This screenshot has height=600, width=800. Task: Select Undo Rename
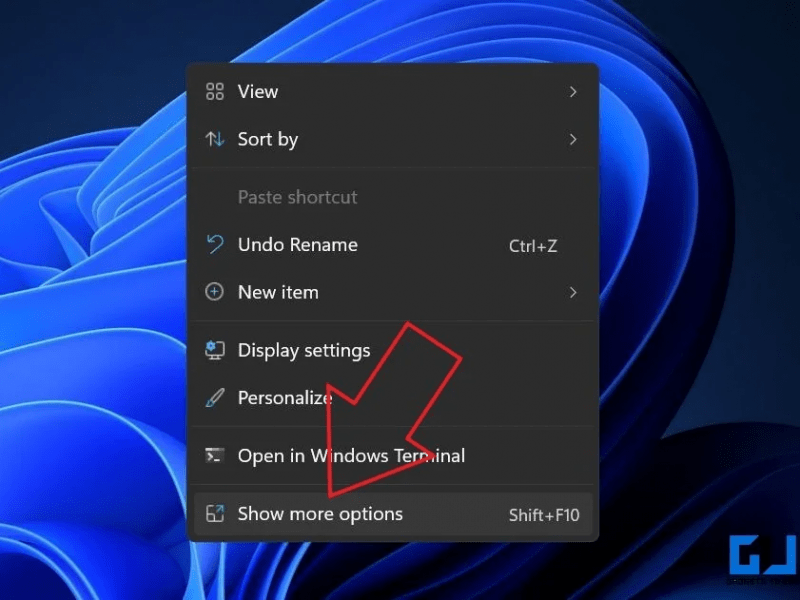297,245
